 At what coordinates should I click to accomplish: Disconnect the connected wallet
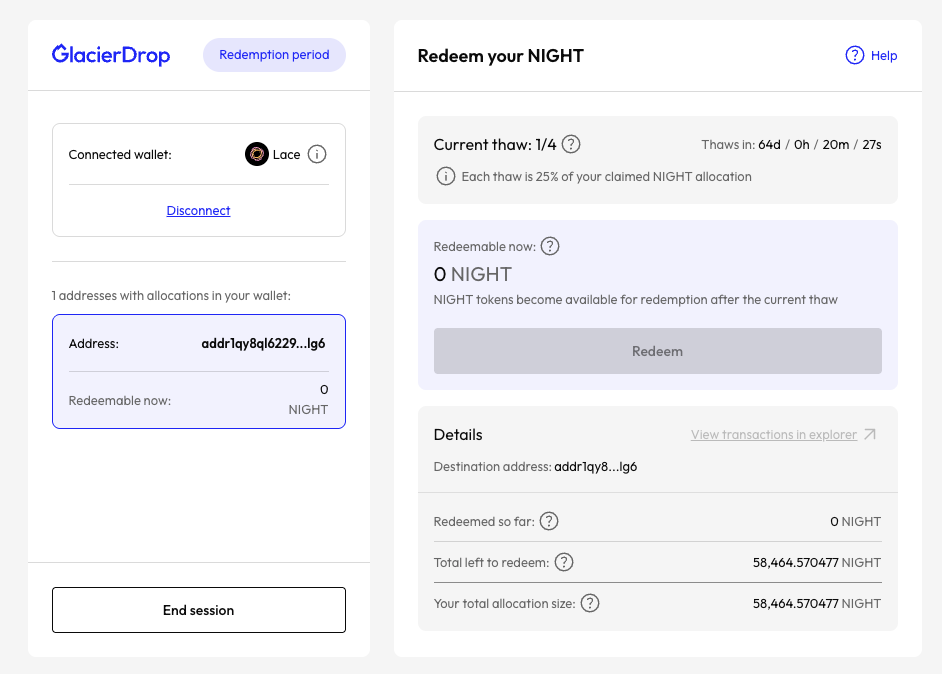point(198,211)
